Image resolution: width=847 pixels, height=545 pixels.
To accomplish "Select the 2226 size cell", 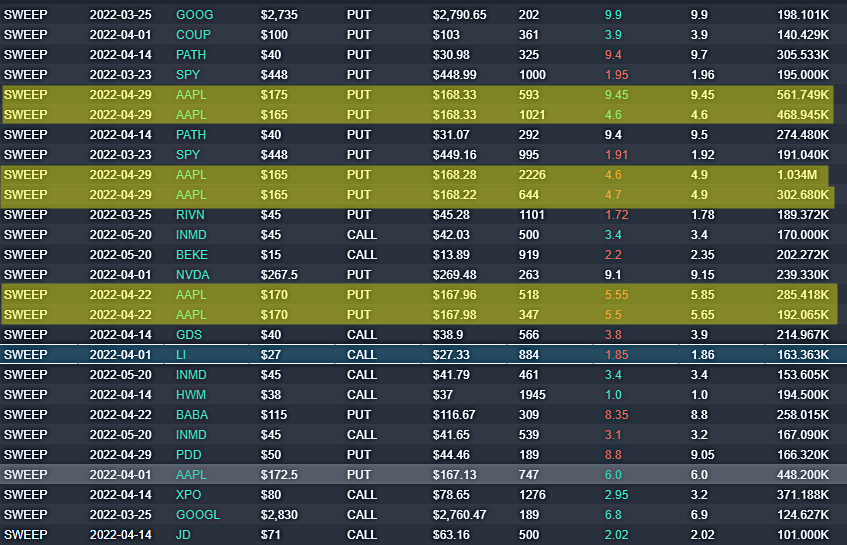I will (532, 174).
